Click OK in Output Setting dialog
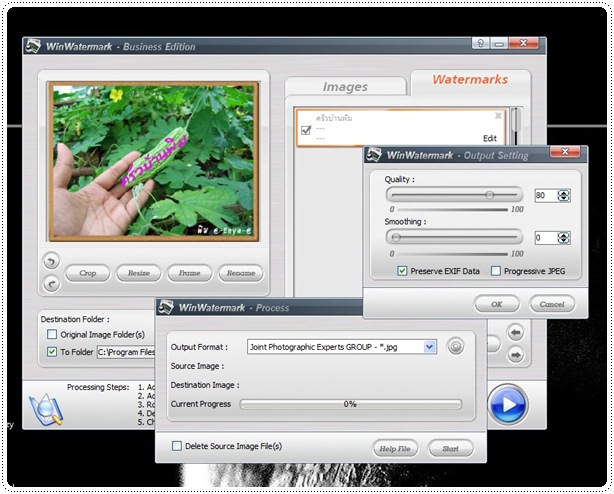The width and height of the screenshot is (614, 494). pos(497,304)
